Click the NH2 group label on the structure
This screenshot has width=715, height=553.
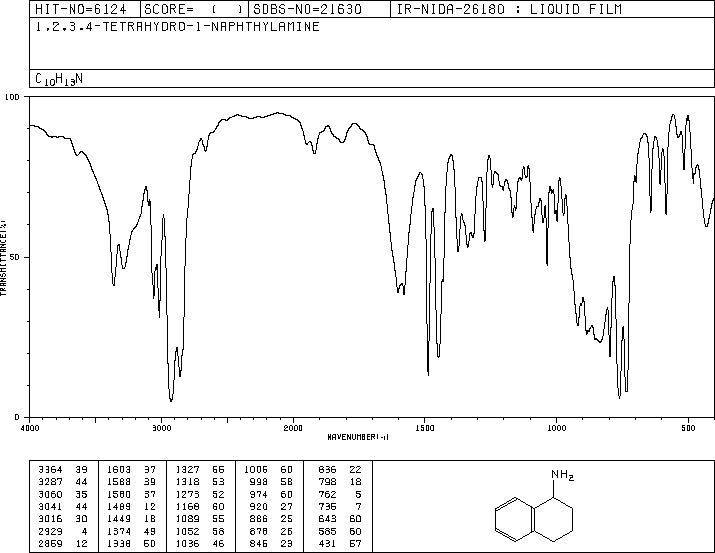pos(563,475)
